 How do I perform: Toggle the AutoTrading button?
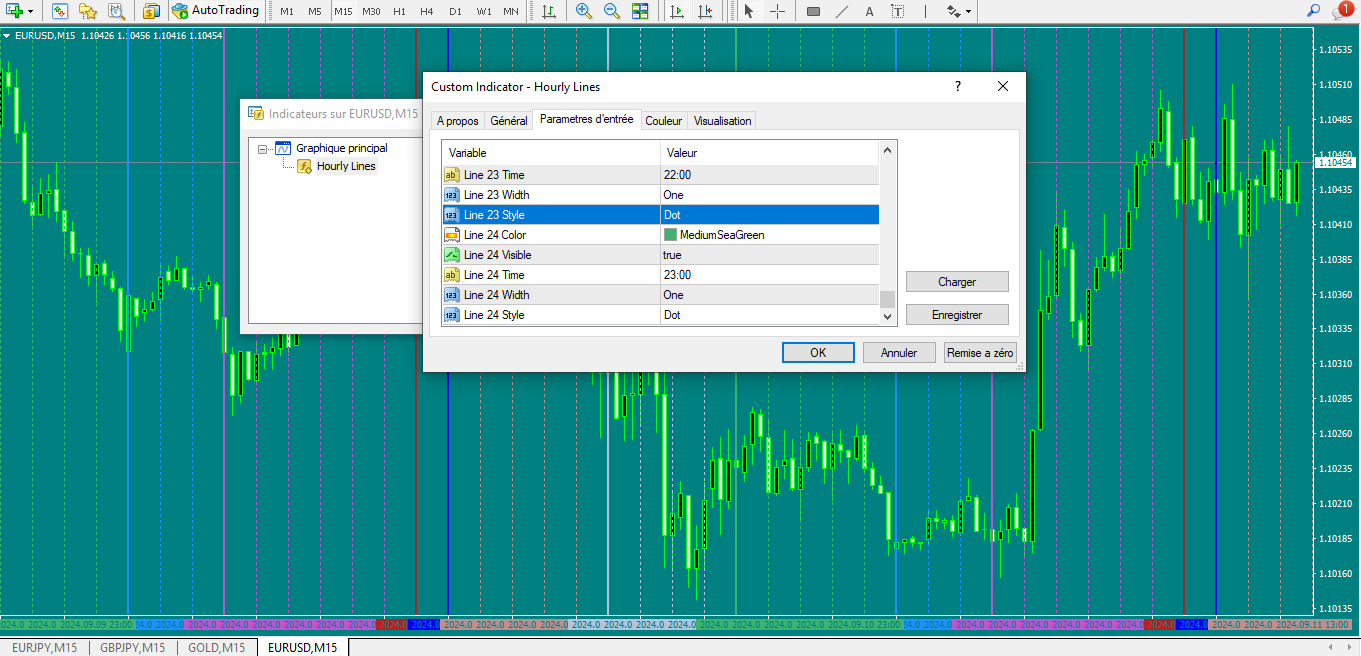[214, 11]
